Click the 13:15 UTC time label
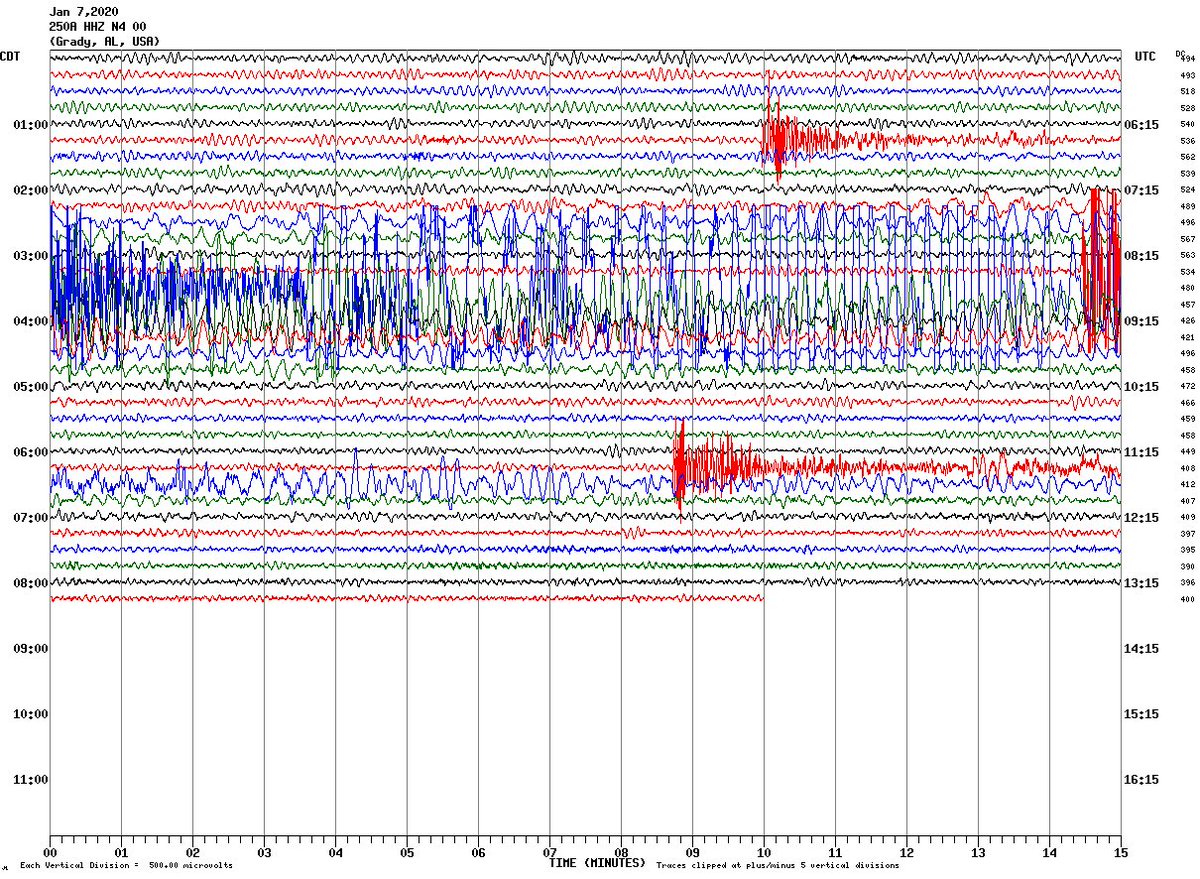The height and width of the screenshot is (879, 1200). tap(1142, 583)
